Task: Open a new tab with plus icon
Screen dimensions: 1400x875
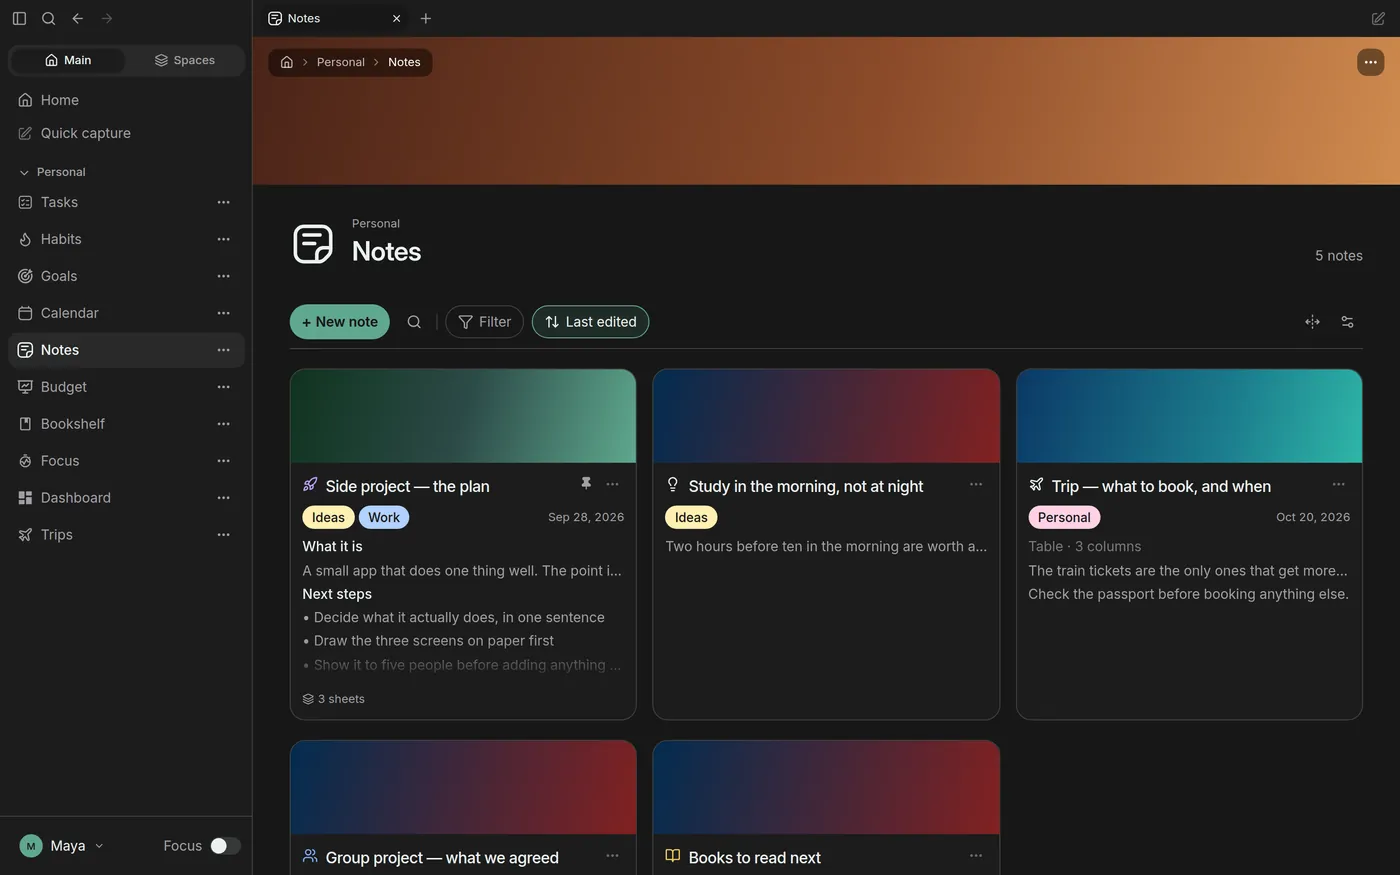Action: 426,18
